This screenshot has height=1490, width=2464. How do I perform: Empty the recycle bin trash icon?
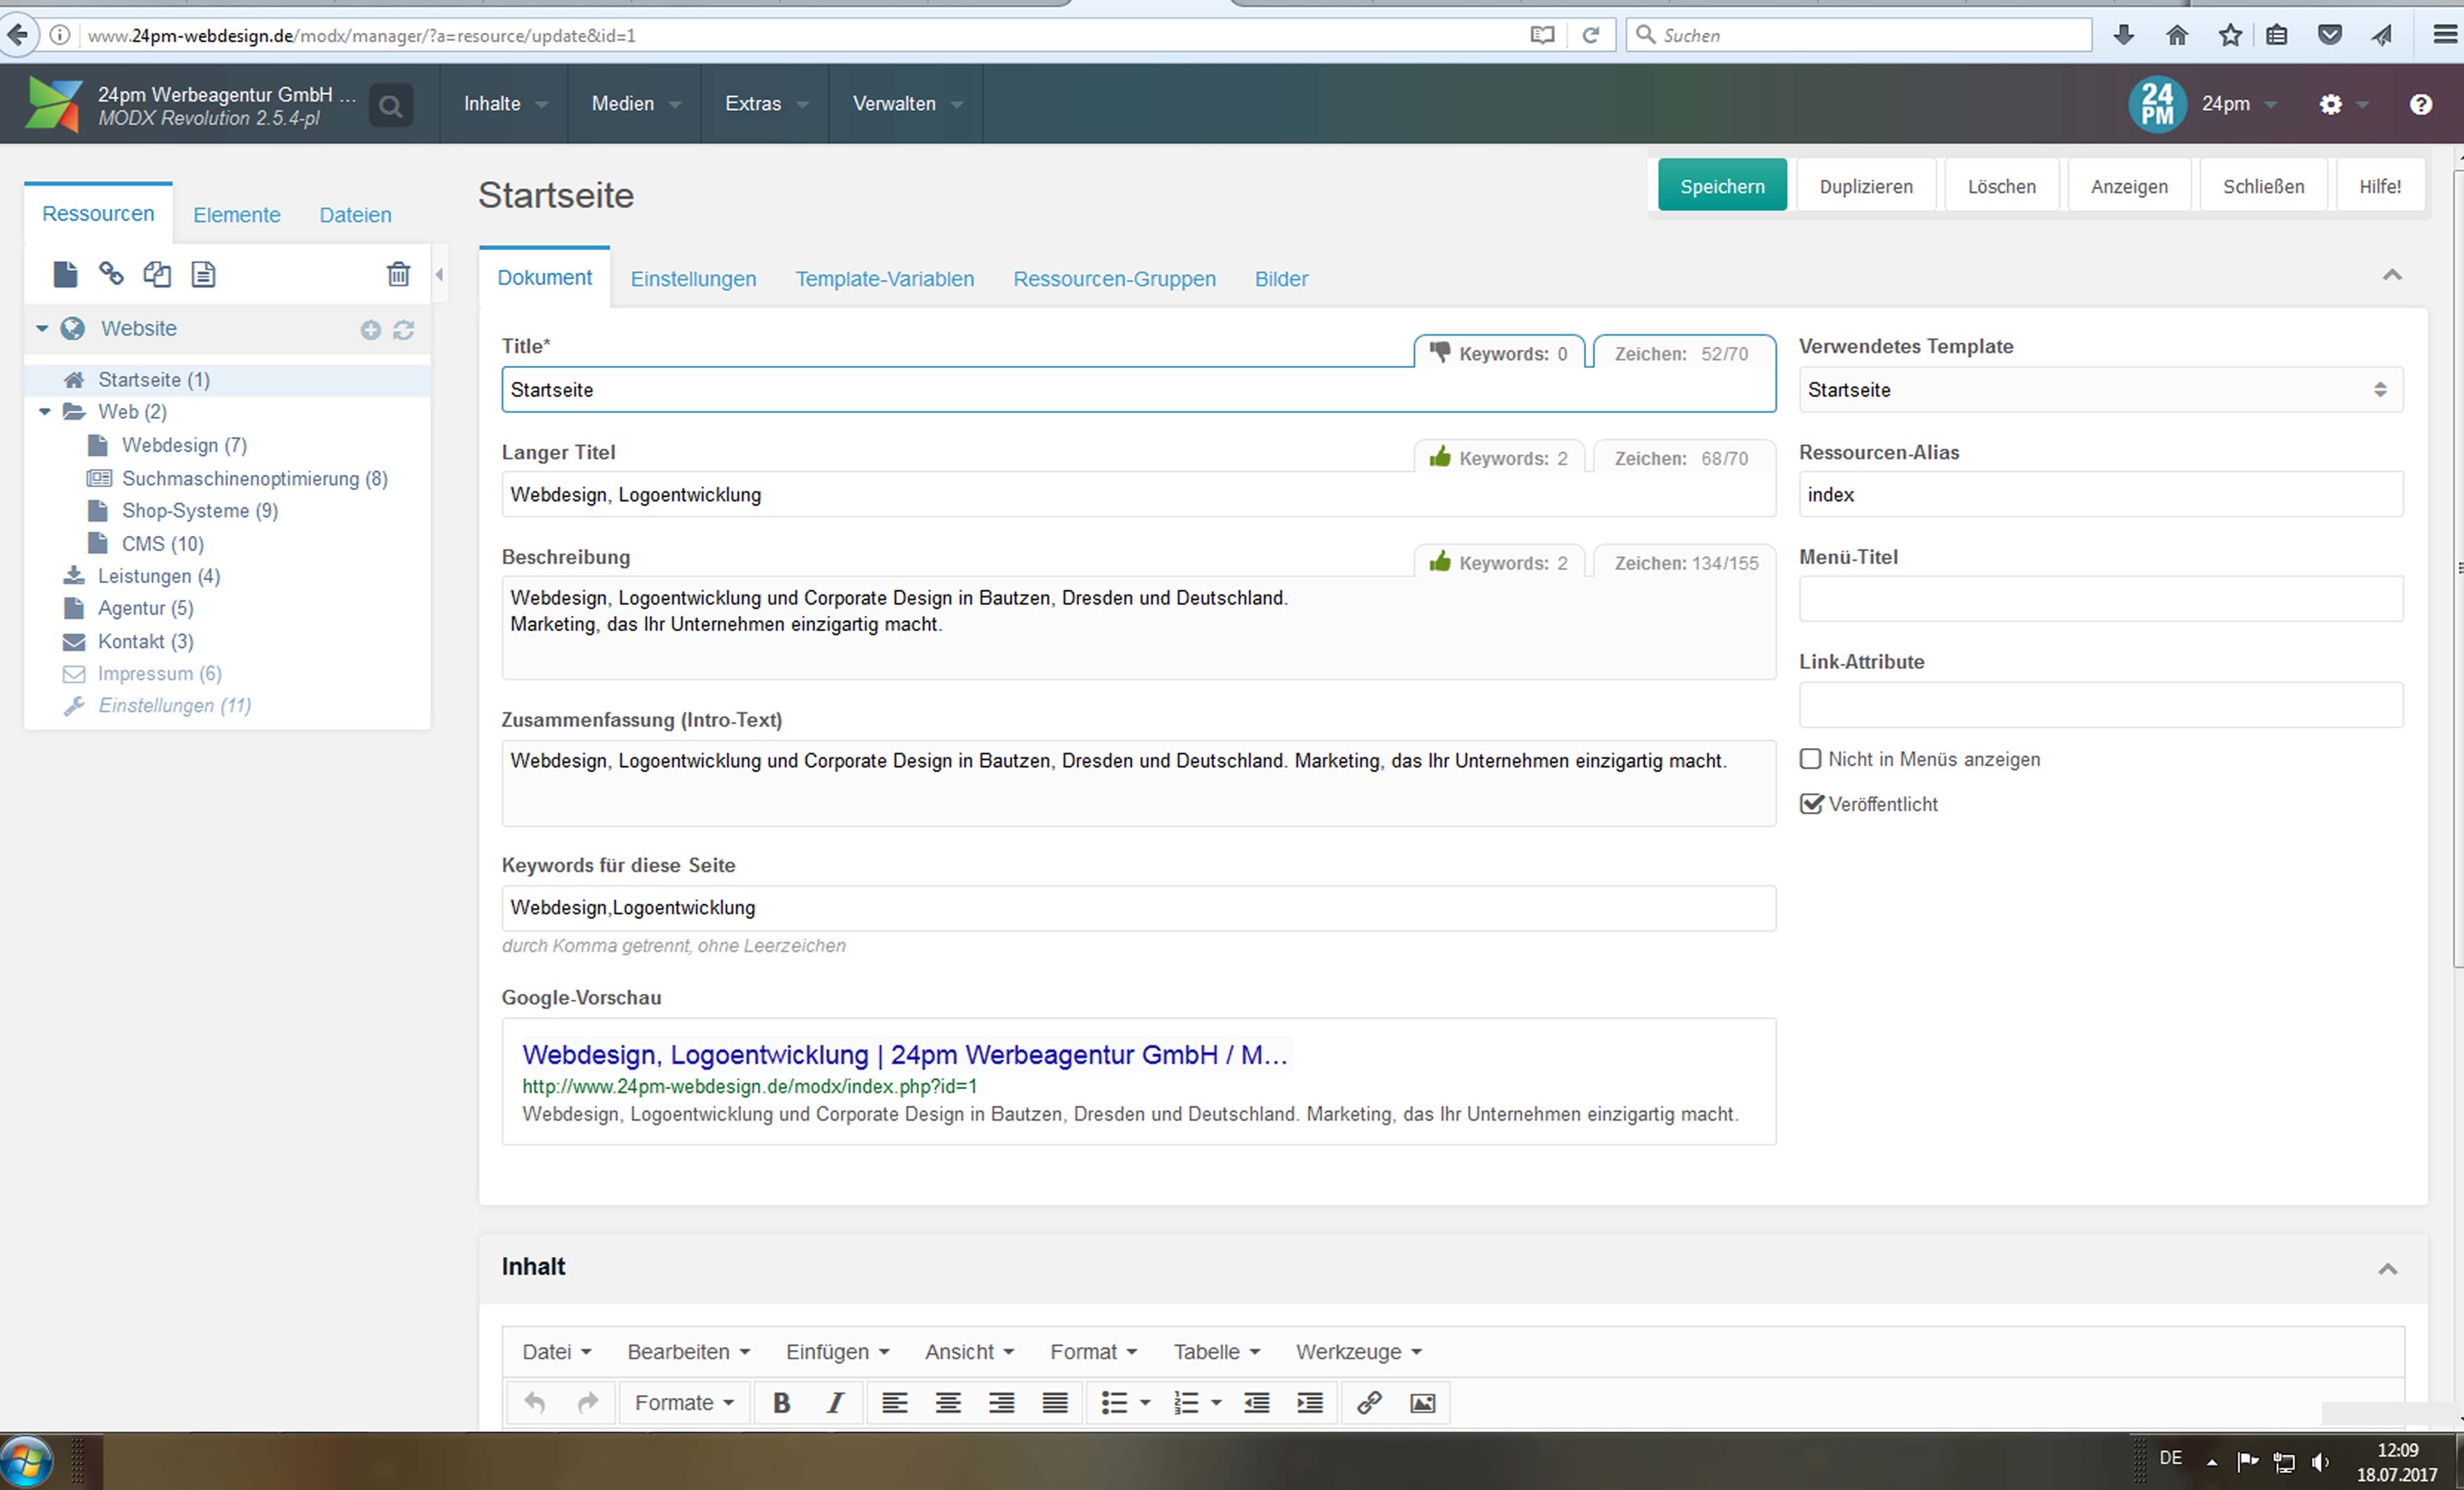[398, 274]
